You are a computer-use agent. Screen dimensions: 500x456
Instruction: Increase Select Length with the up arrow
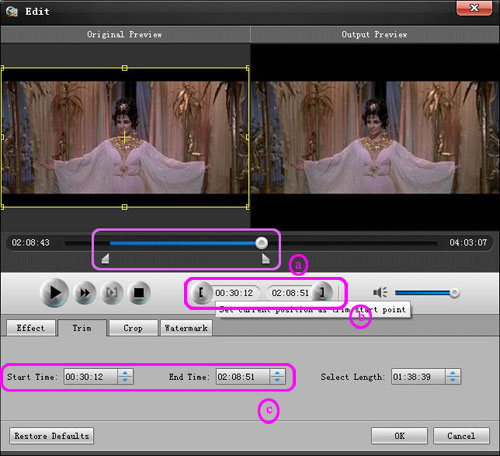pyautogui.click(x=453, y=373)
